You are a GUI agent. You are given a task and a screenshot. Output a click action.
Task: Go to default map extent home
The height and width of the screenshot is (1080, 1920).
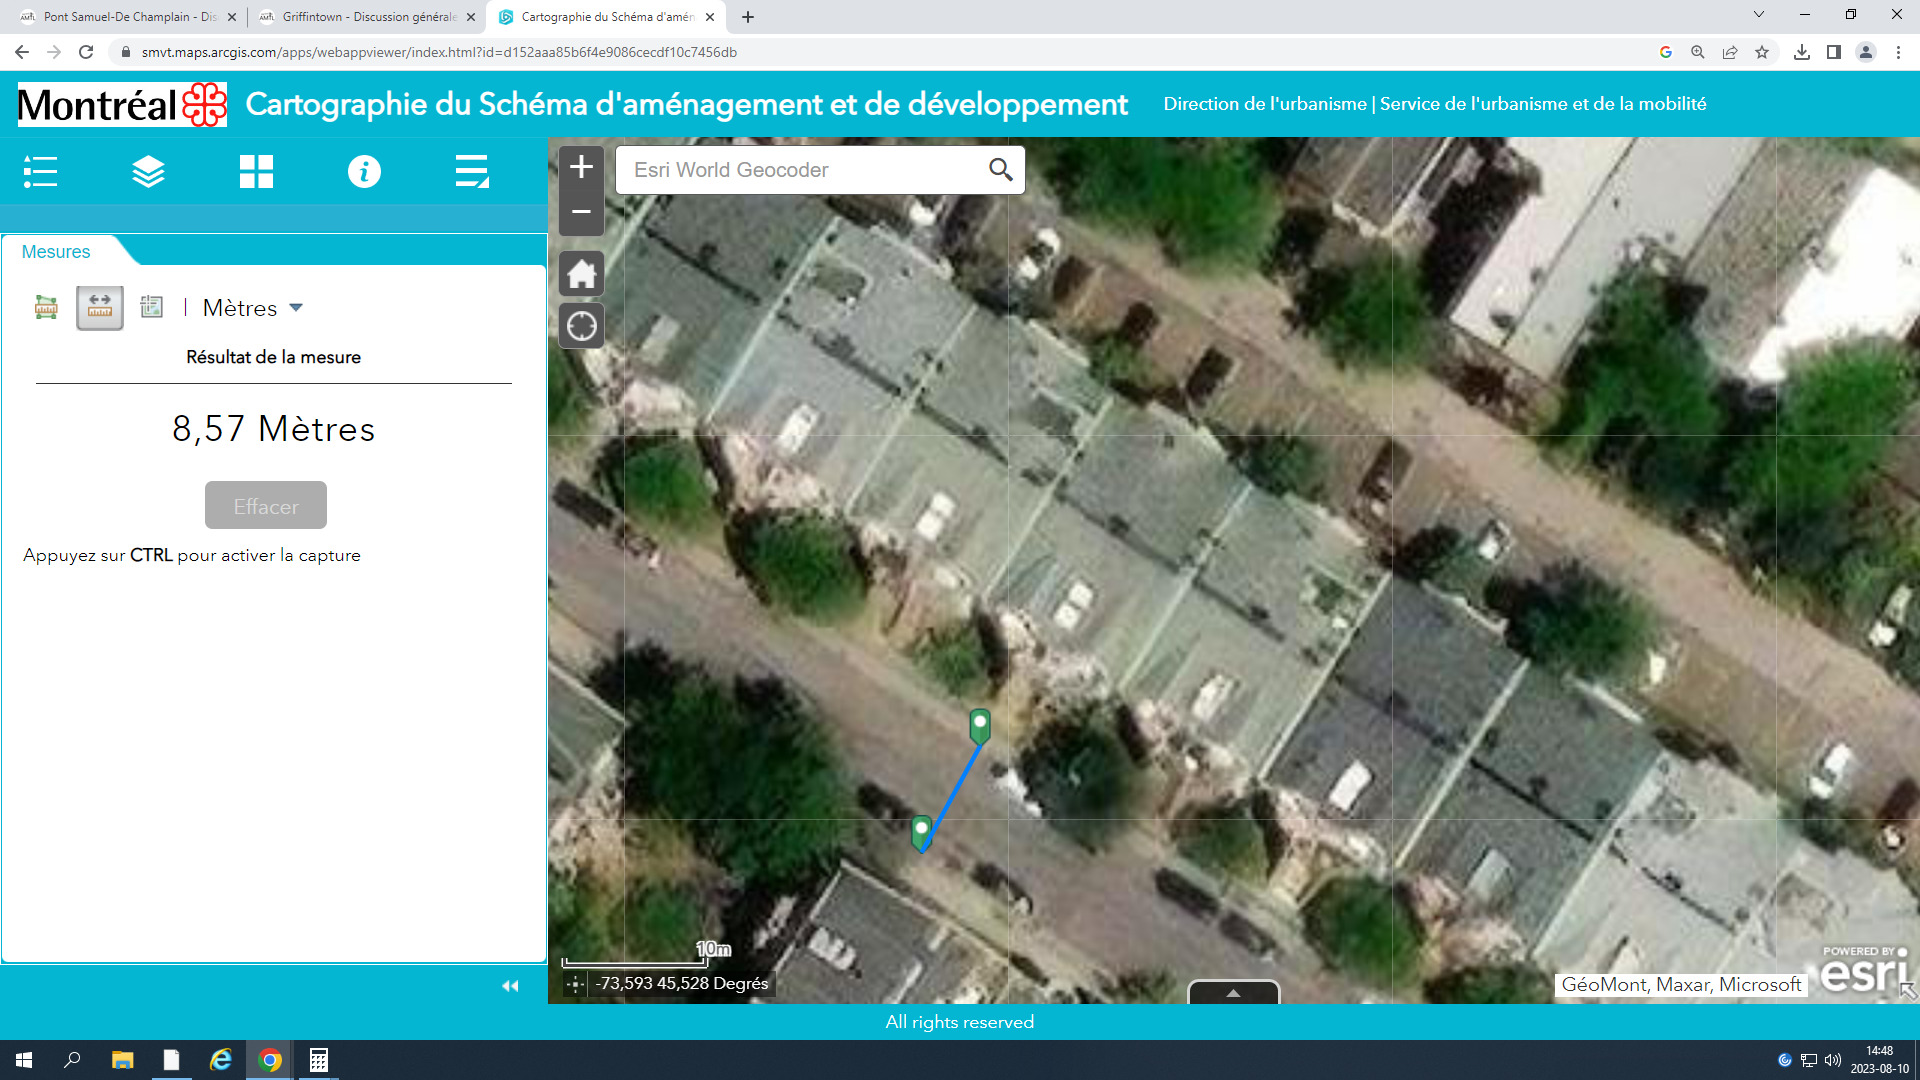click(x=581, y=273)
